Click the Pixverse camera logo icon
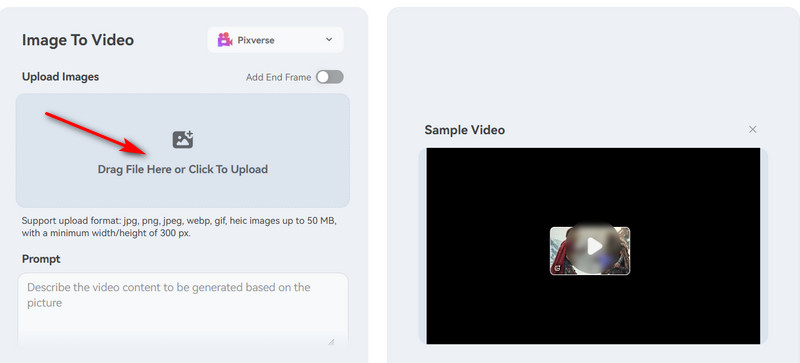Screen dimensions: 800x363 point(225,40)
